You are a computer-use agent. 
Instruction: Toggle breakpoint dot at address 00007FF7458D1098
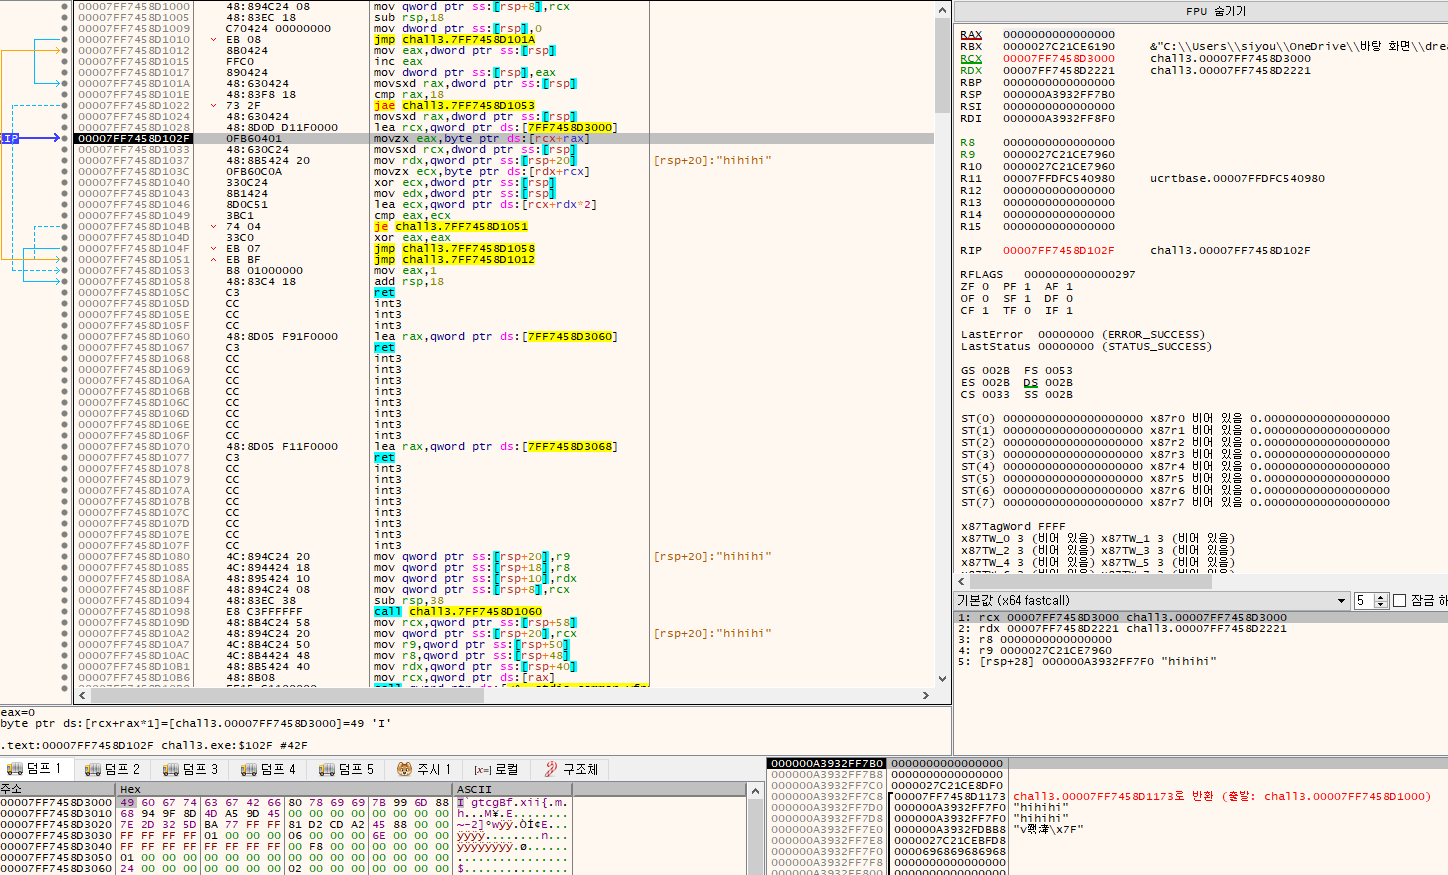65,611
